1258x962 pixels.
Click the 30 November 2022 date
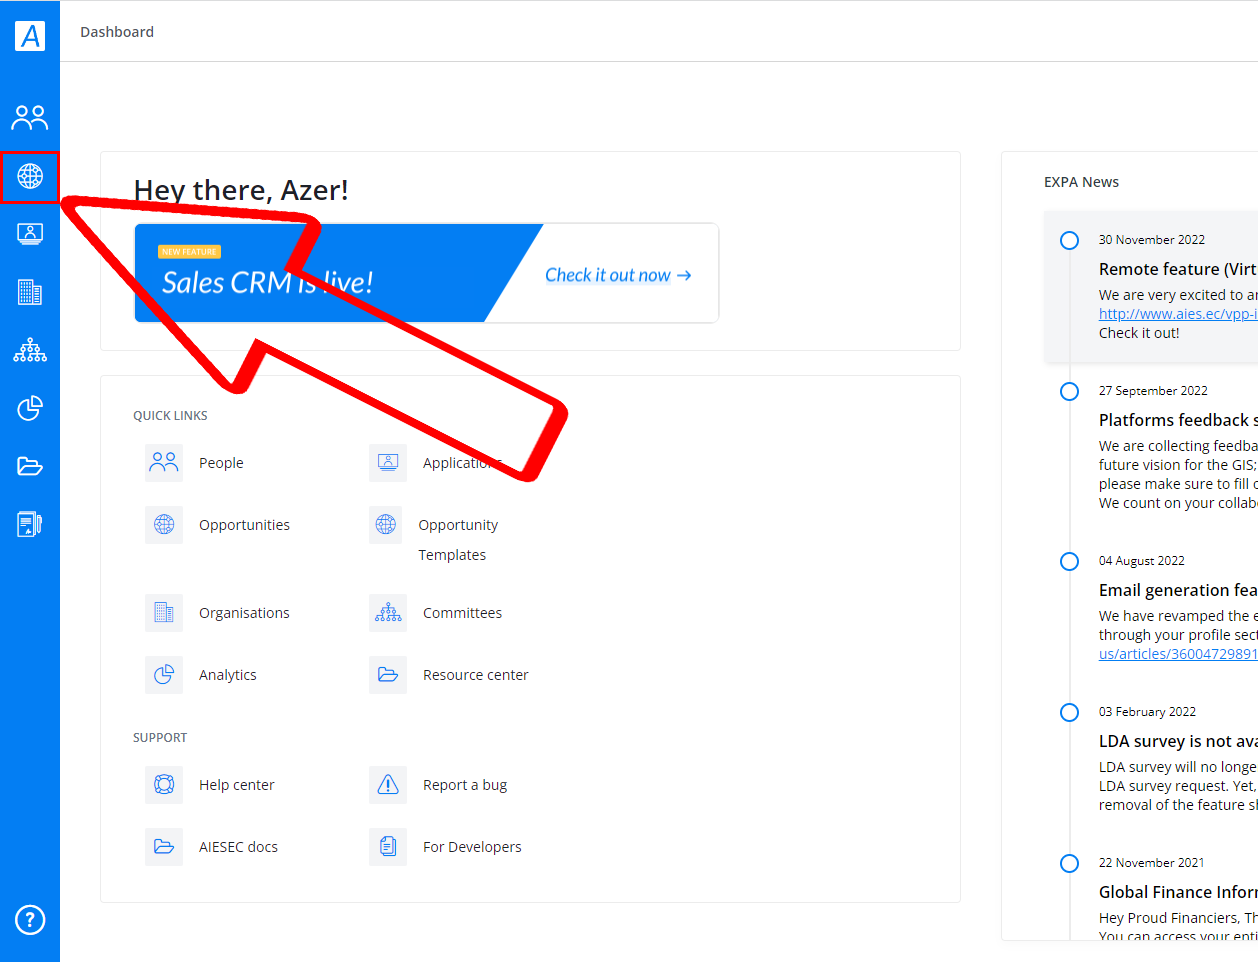click(x=1152, y=240)
